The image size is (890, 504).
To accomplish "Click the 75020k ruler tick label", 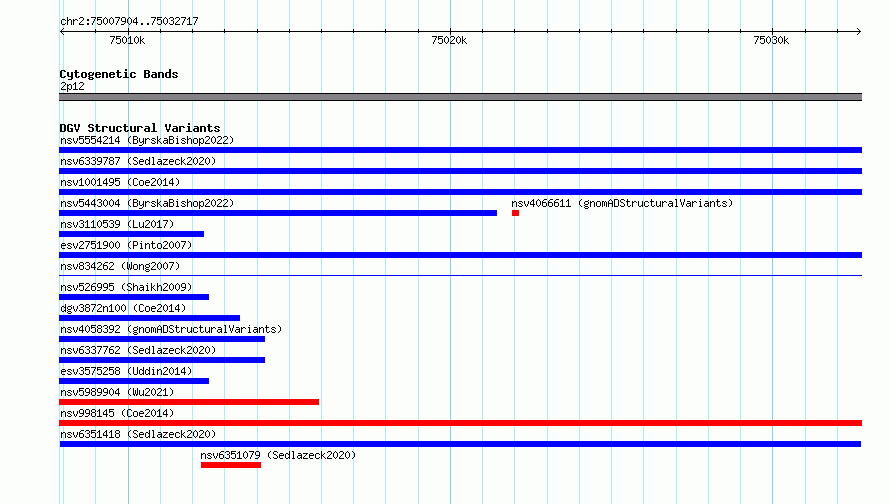I will (449, 40).
